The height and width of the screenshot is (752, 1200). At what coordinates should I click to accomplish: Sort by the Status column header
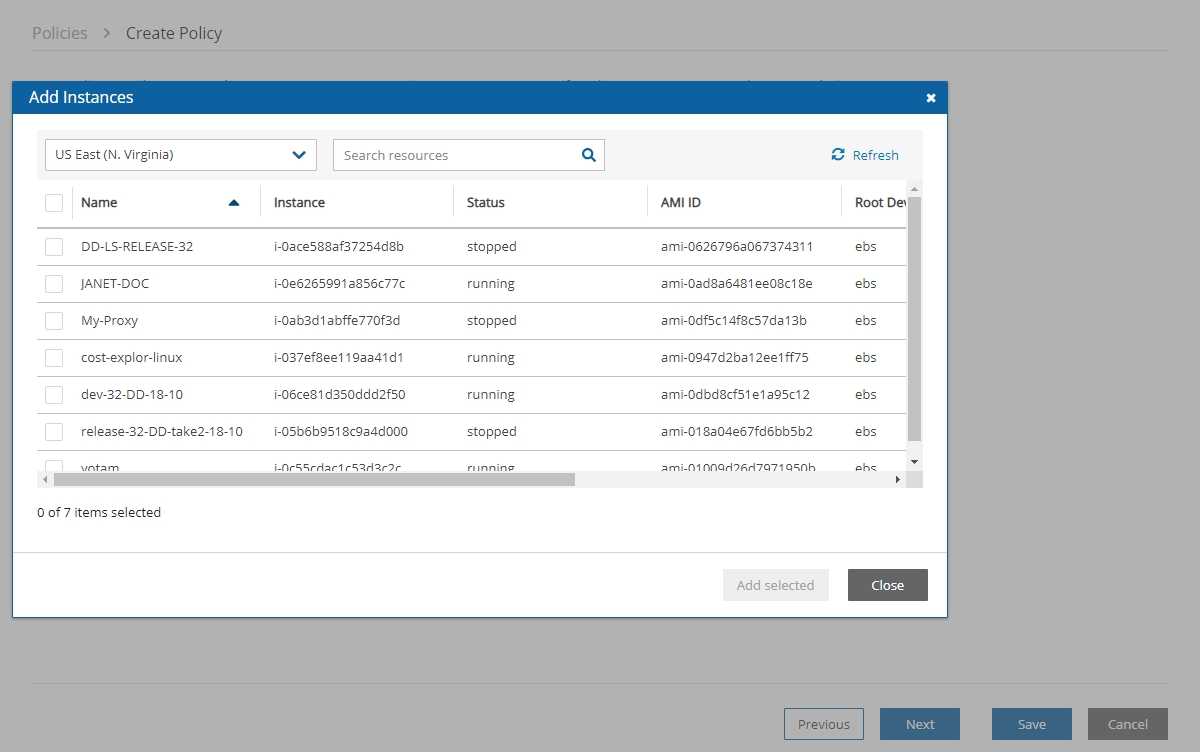[486, 203]
